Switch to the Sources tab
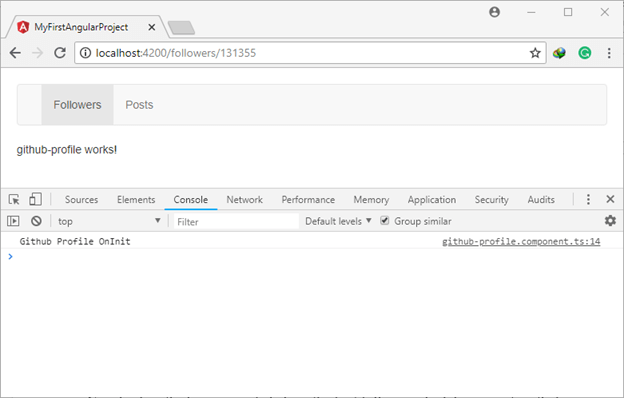624x398 pixels. (82, 199)
